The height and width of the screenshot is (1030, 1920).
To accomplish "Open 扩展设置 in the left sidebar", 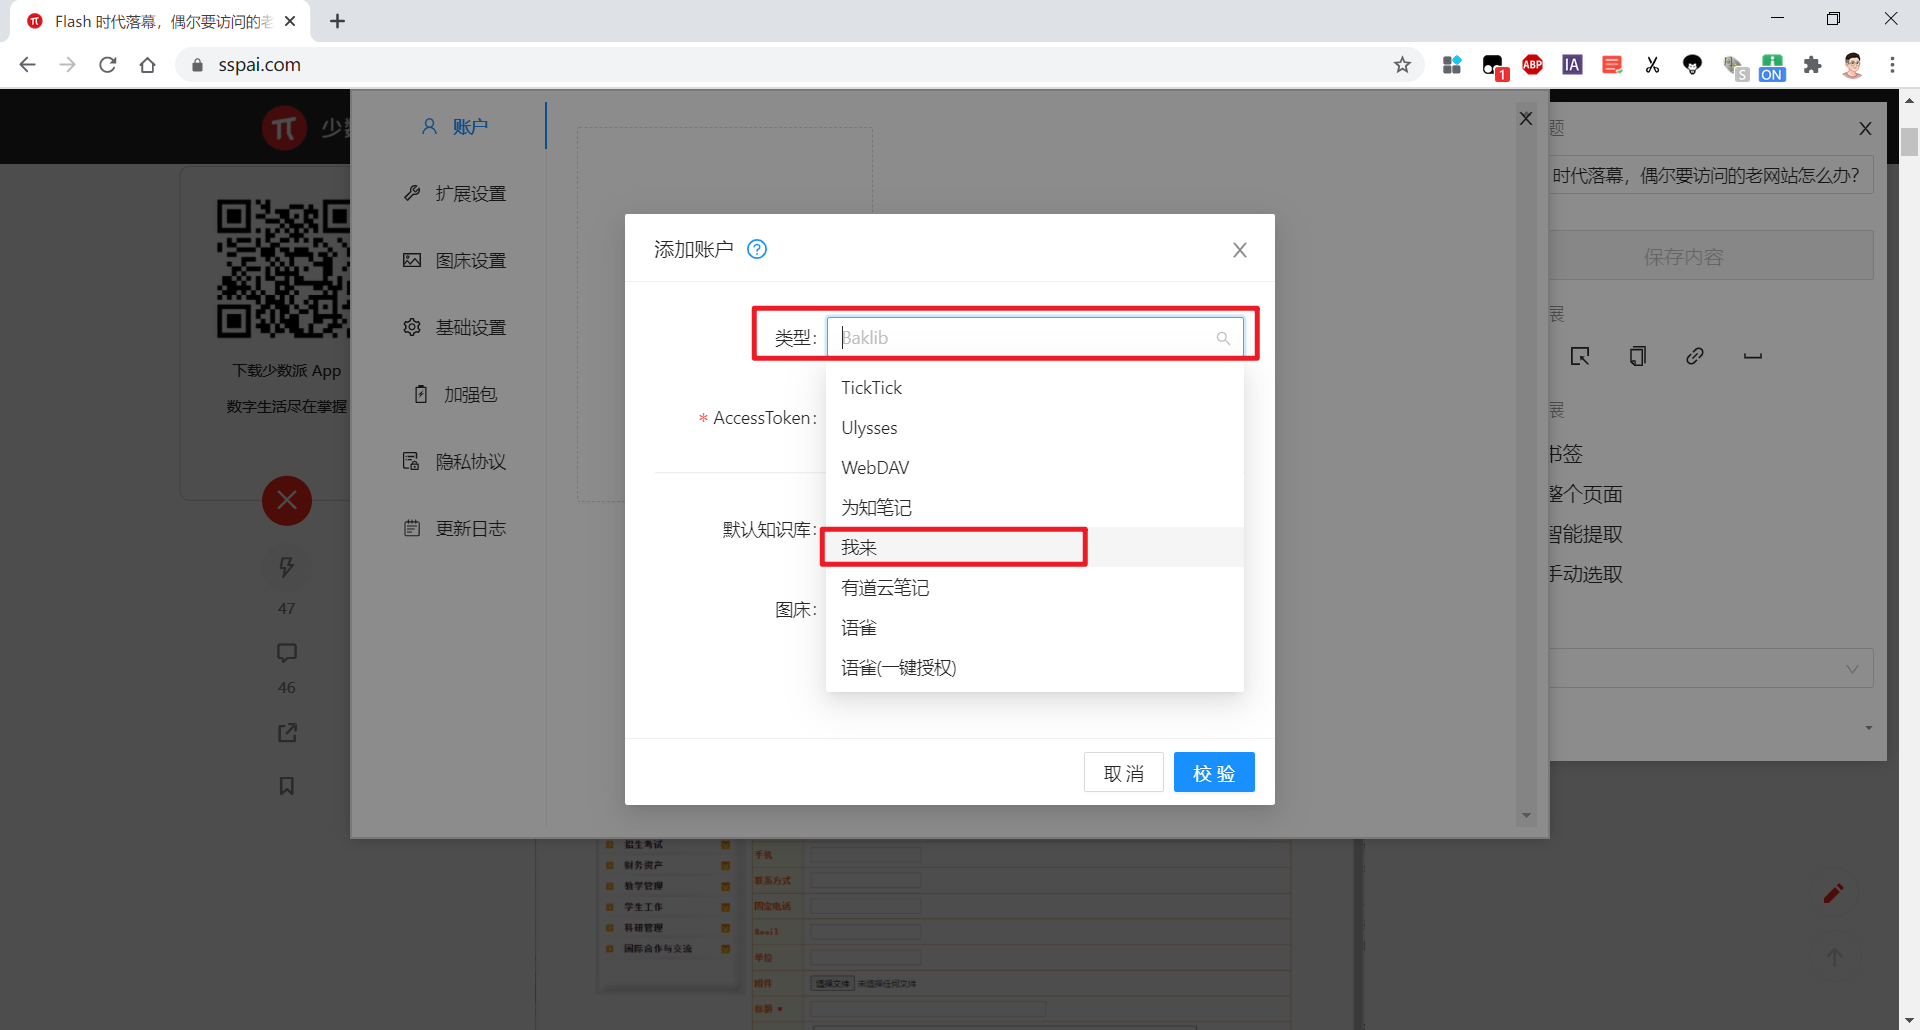I will [x=469, y=193].
